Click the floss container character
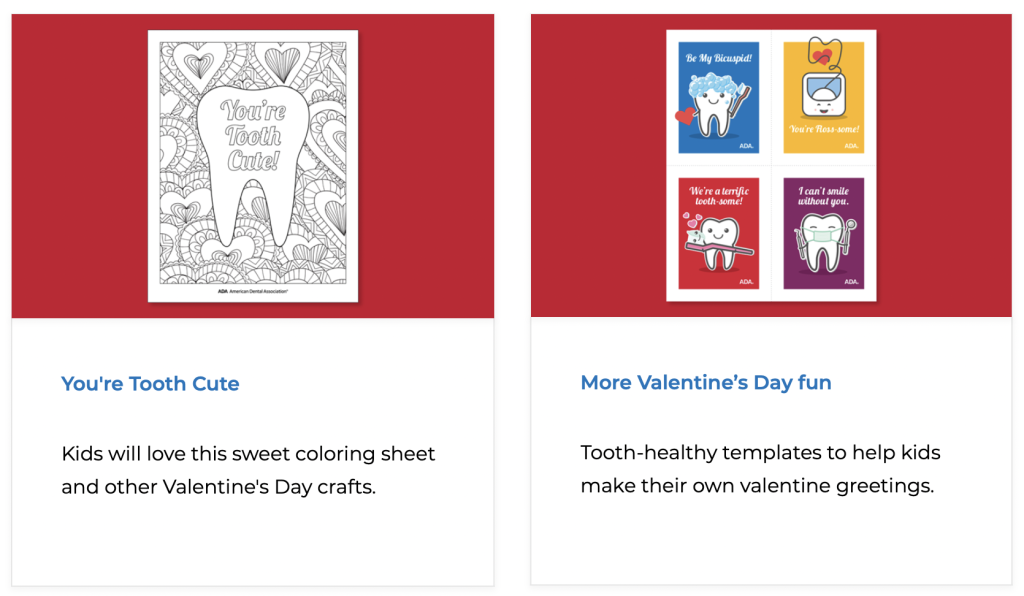The width and height of the screenshot is (1024, 596). tap(824, 88)
